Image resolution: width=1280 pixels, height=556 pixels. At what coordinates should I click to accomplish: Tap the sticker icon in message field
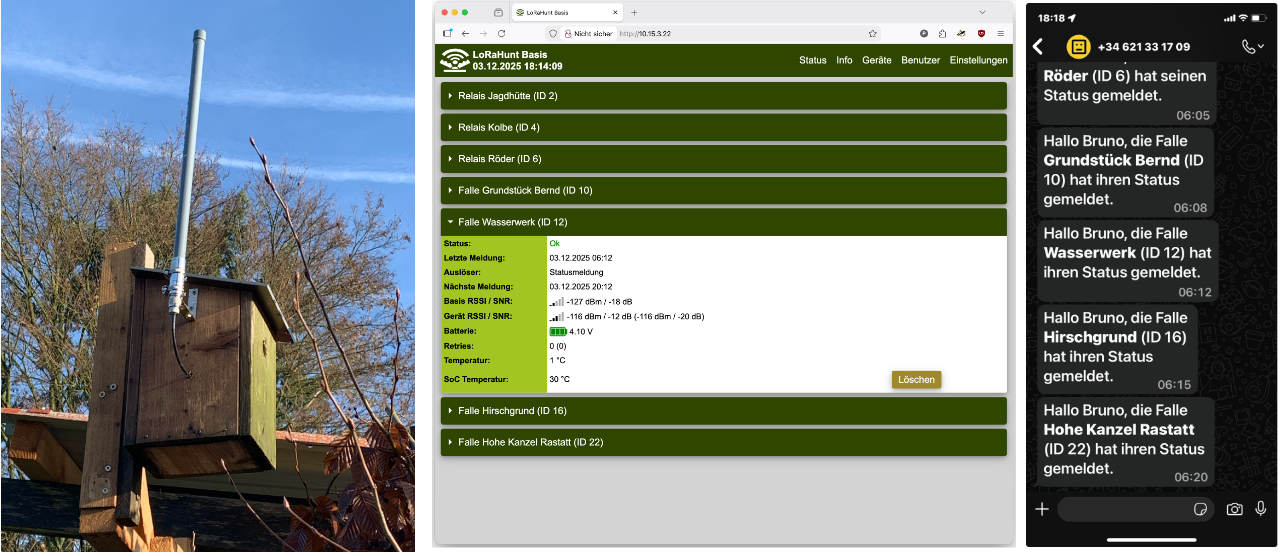pos(1201,509)
